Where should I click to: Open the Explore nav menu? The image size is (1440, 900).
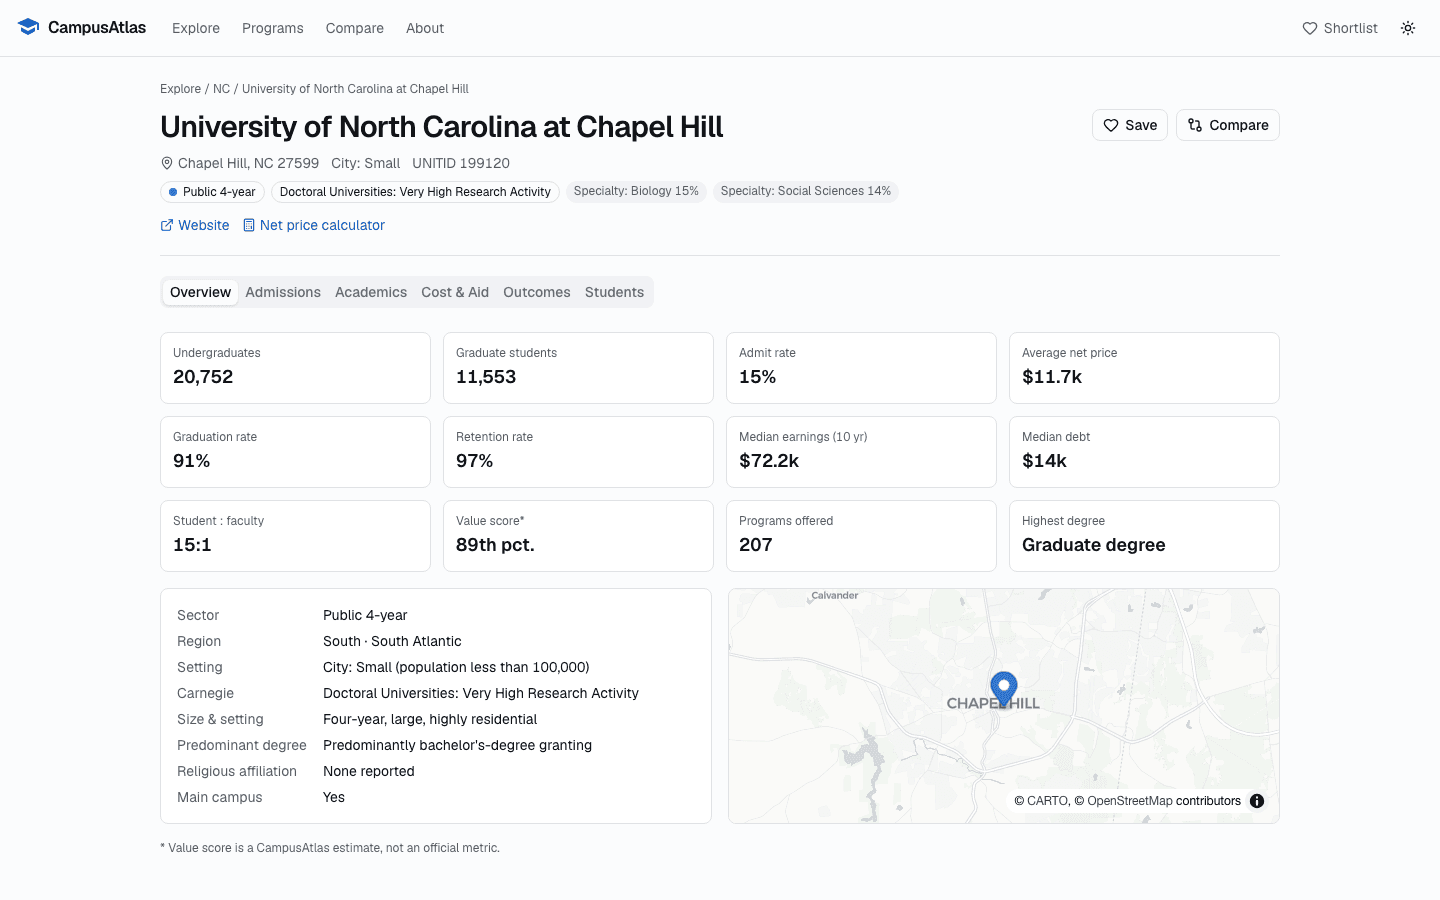click(x=196, y=28)
